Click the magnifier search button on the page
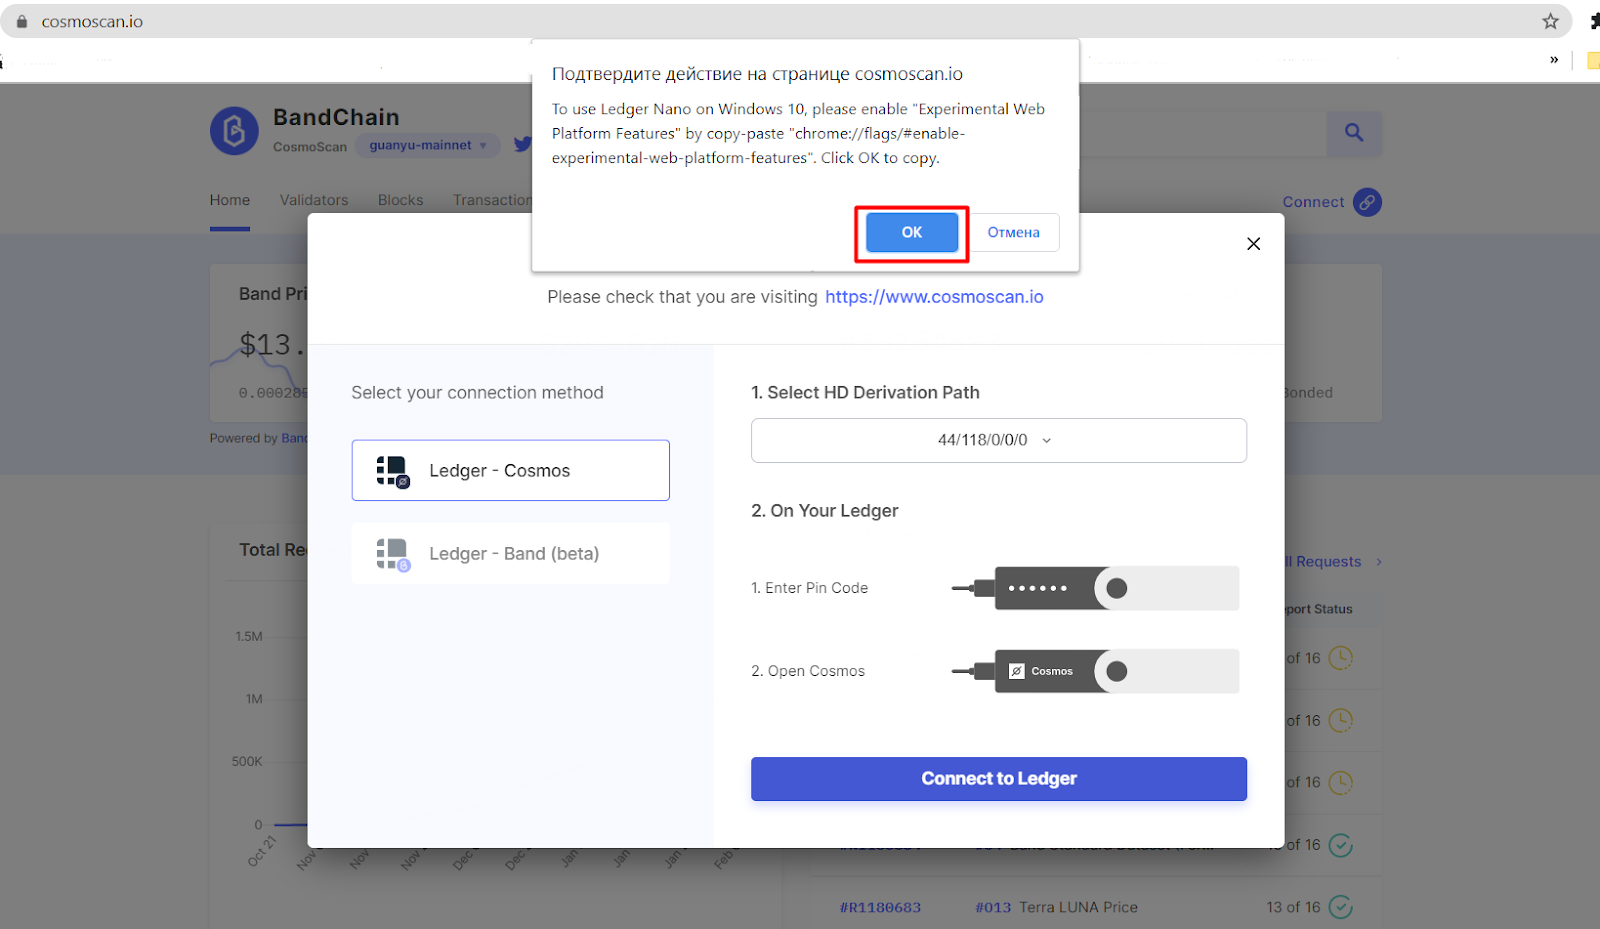 (x=1354, y=133)
